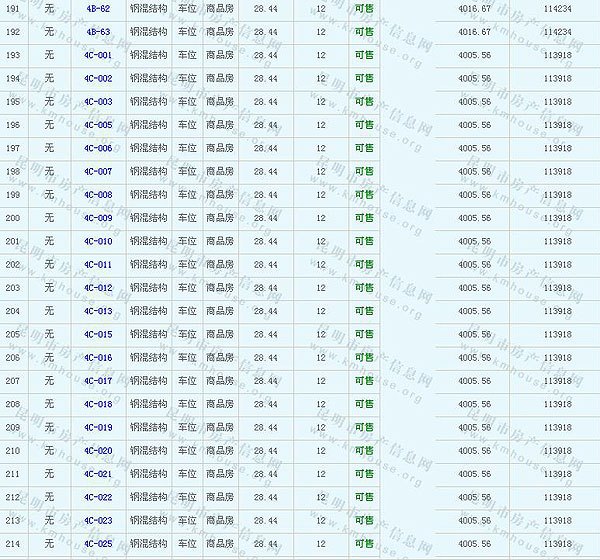
Task: Click the 可售 status in row 200
Action: [364, 218]
